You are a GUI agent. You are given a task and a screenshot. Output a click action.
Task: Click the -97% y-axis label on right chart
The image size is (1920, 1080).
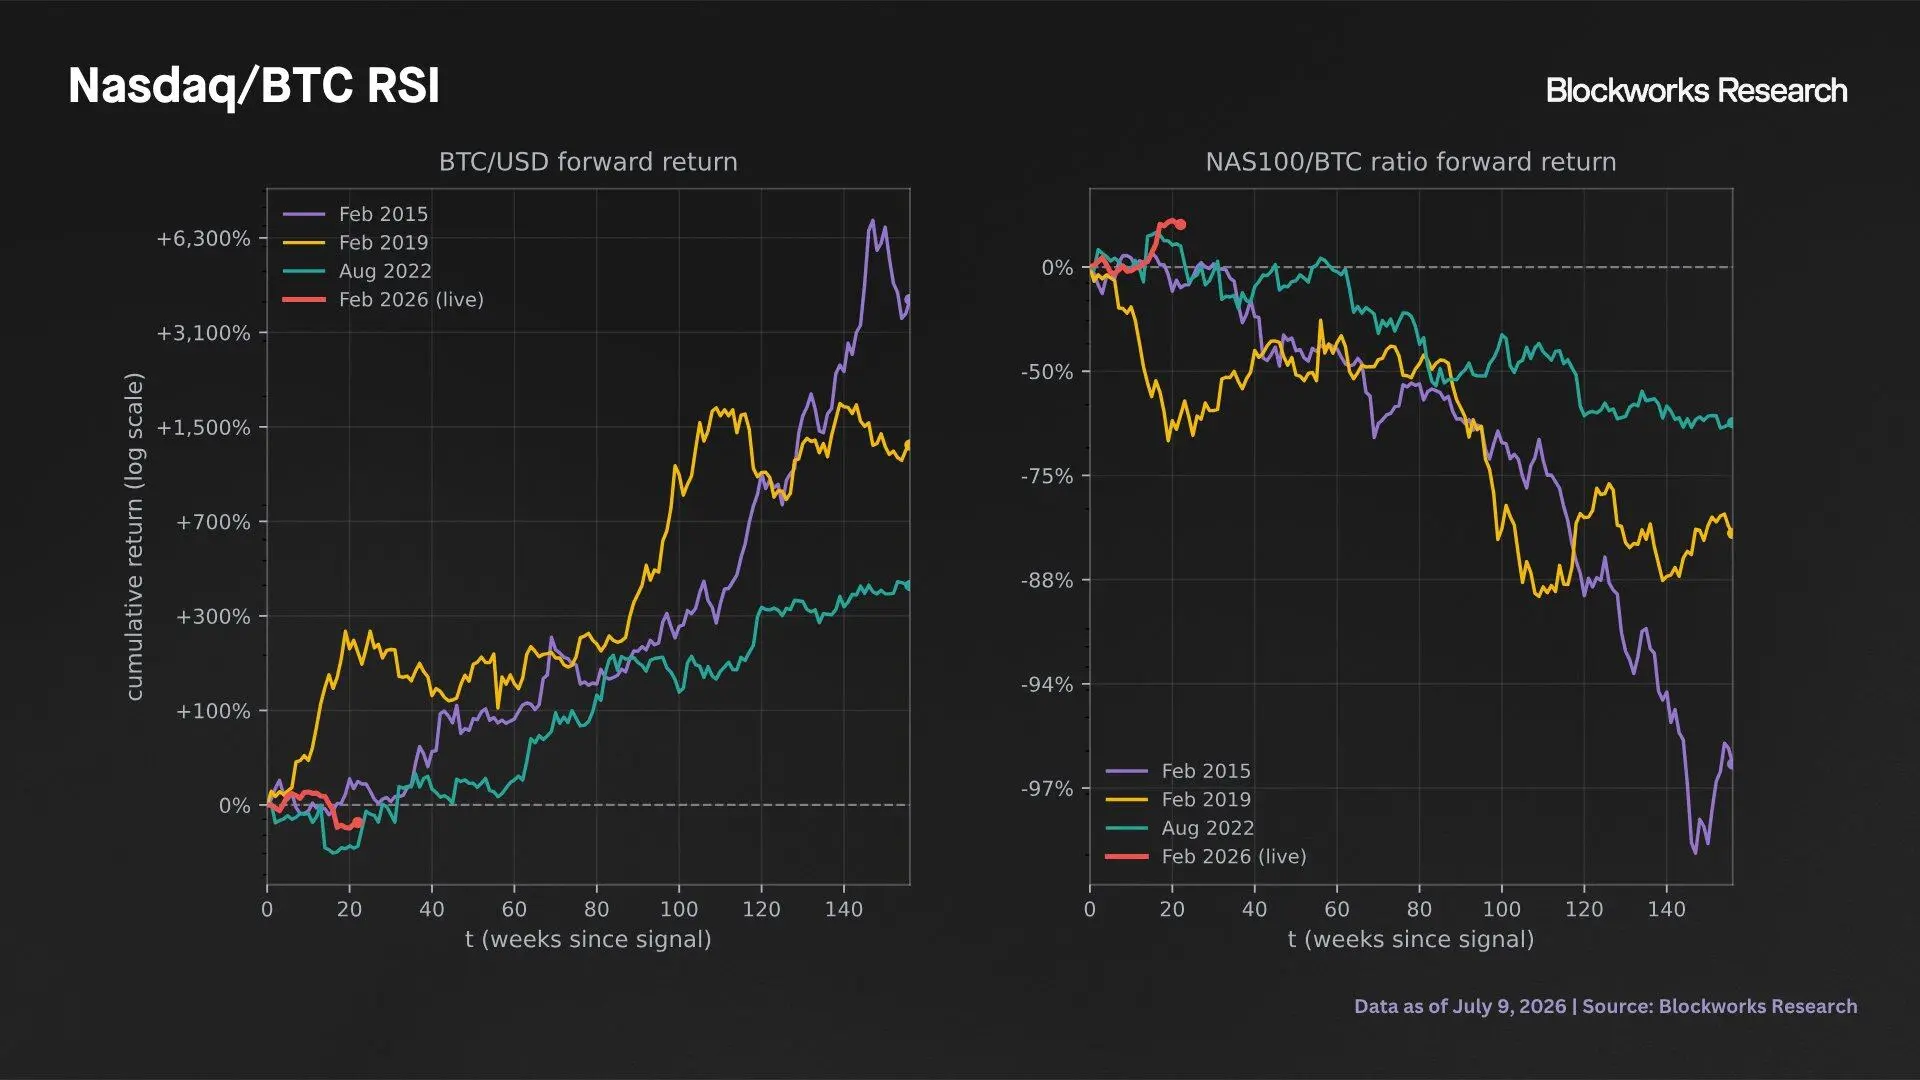1047,789
